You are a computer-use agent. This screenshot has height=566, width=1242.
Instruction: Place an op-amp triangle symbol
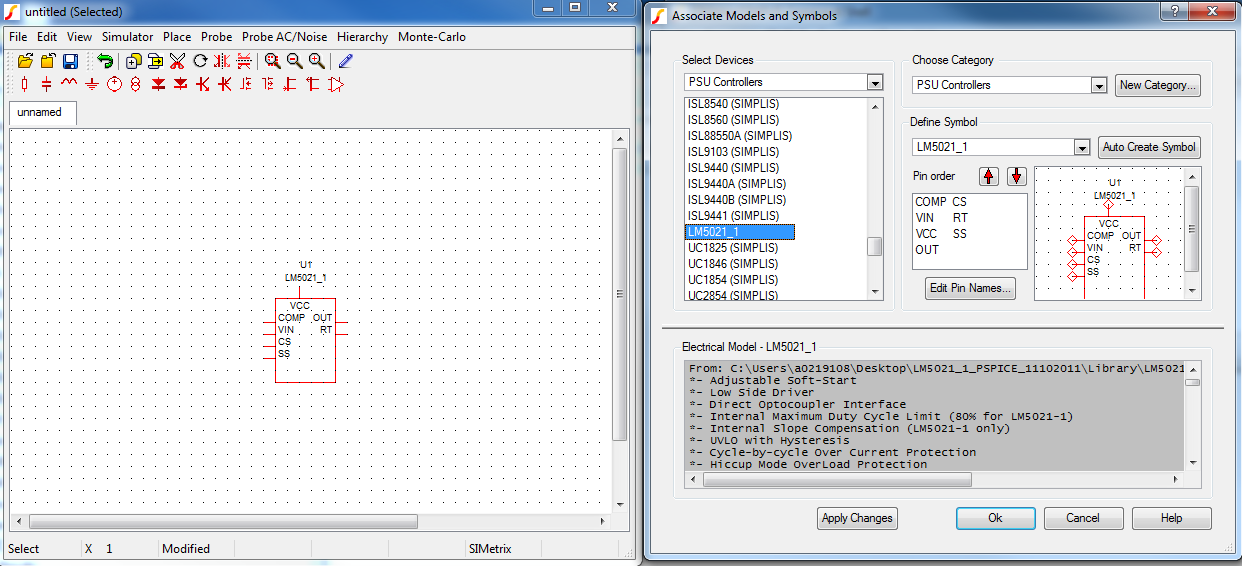coord(336,84)
